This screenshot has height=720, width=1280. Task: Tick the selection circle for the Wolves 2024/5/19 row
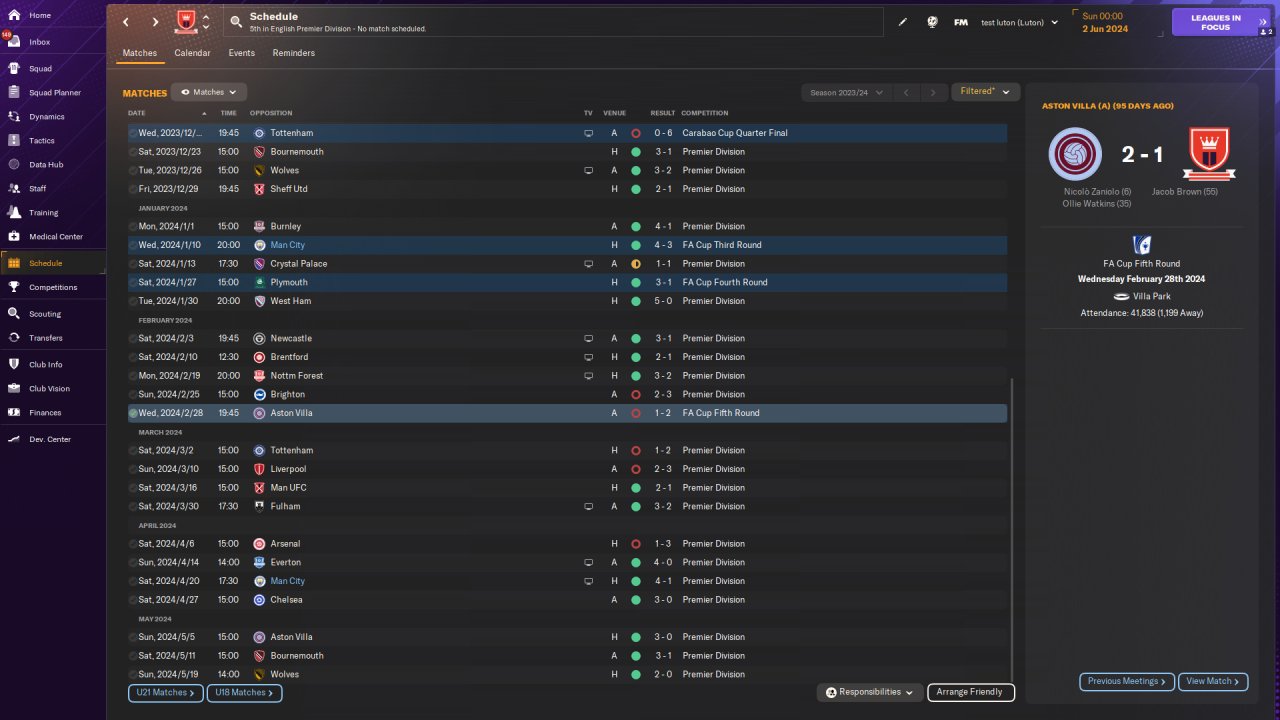point(133,675)
